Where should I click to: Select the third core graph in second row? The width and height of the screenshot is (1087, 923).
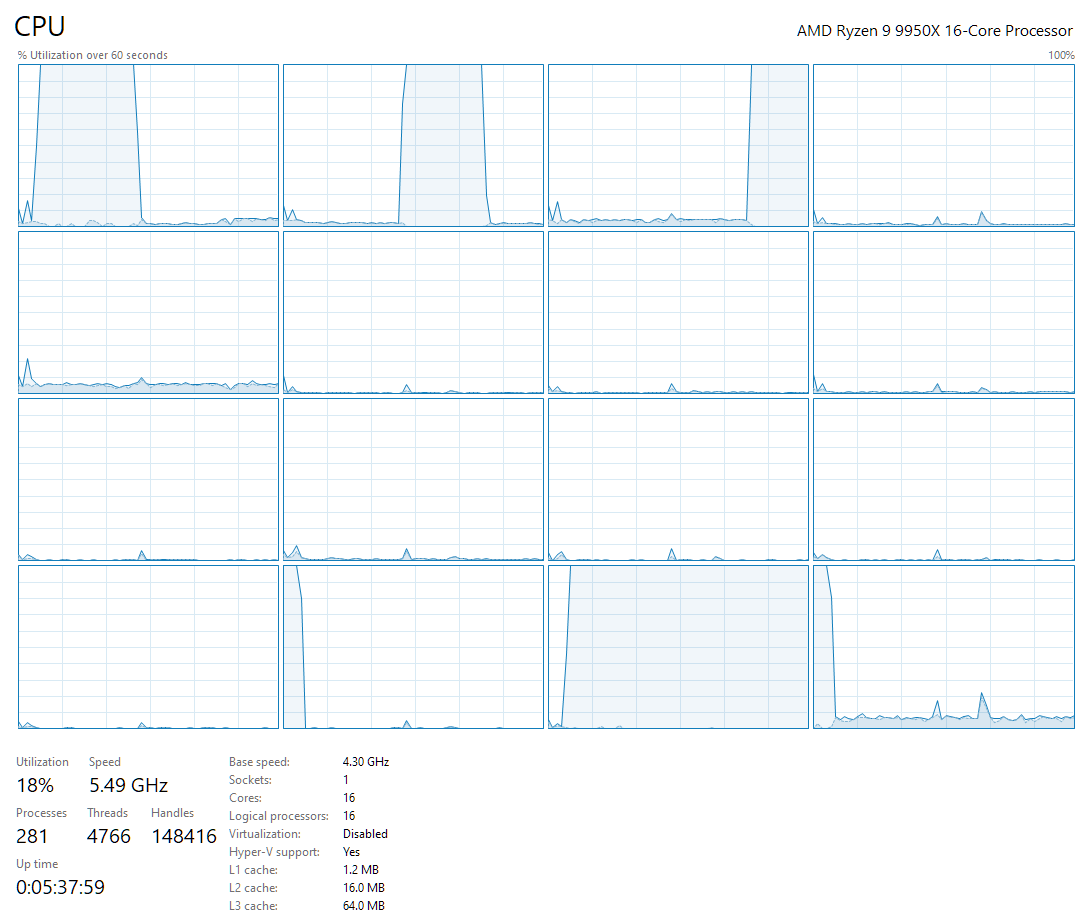point(678,313)
